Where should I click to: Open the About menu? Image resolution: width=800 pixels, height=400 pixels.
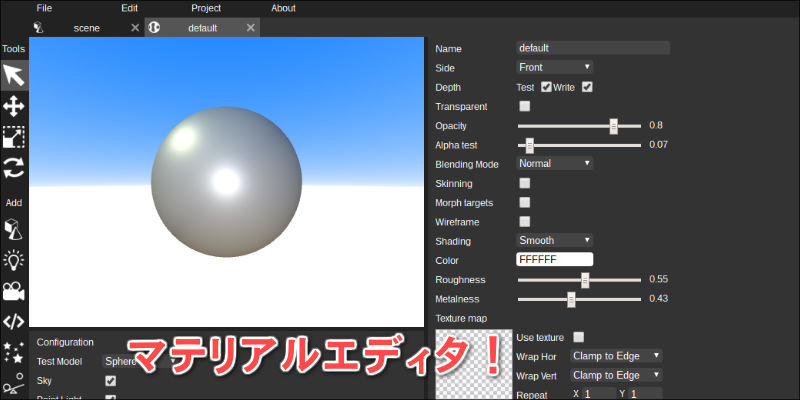[283, 8]
